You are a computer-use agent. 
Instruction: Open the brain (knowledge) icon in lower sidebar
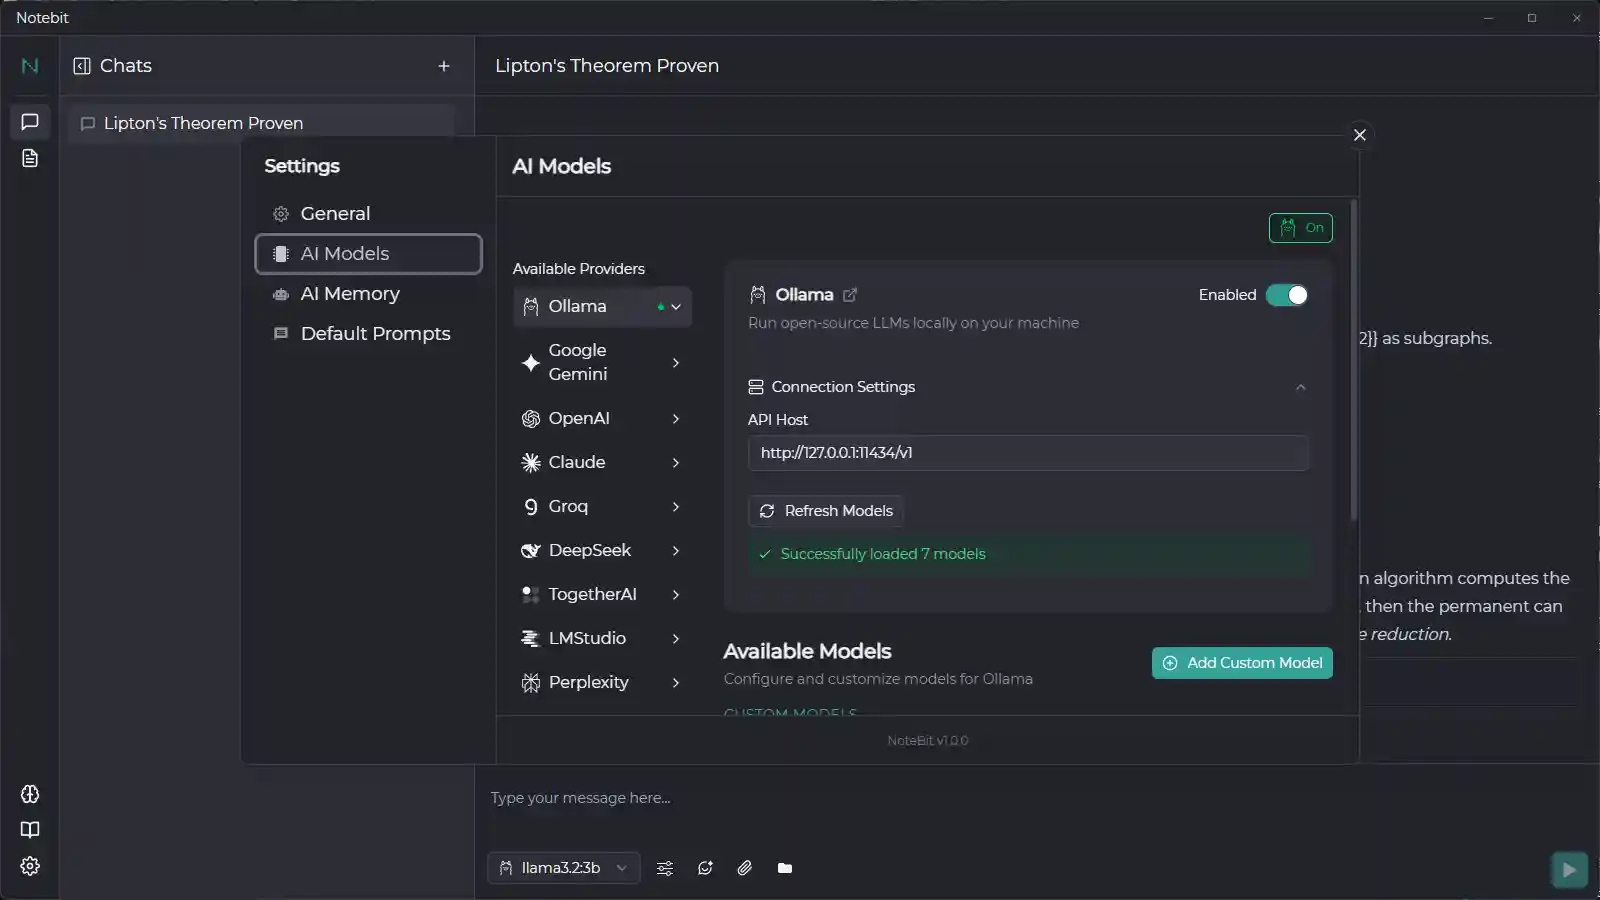[29, 793]
